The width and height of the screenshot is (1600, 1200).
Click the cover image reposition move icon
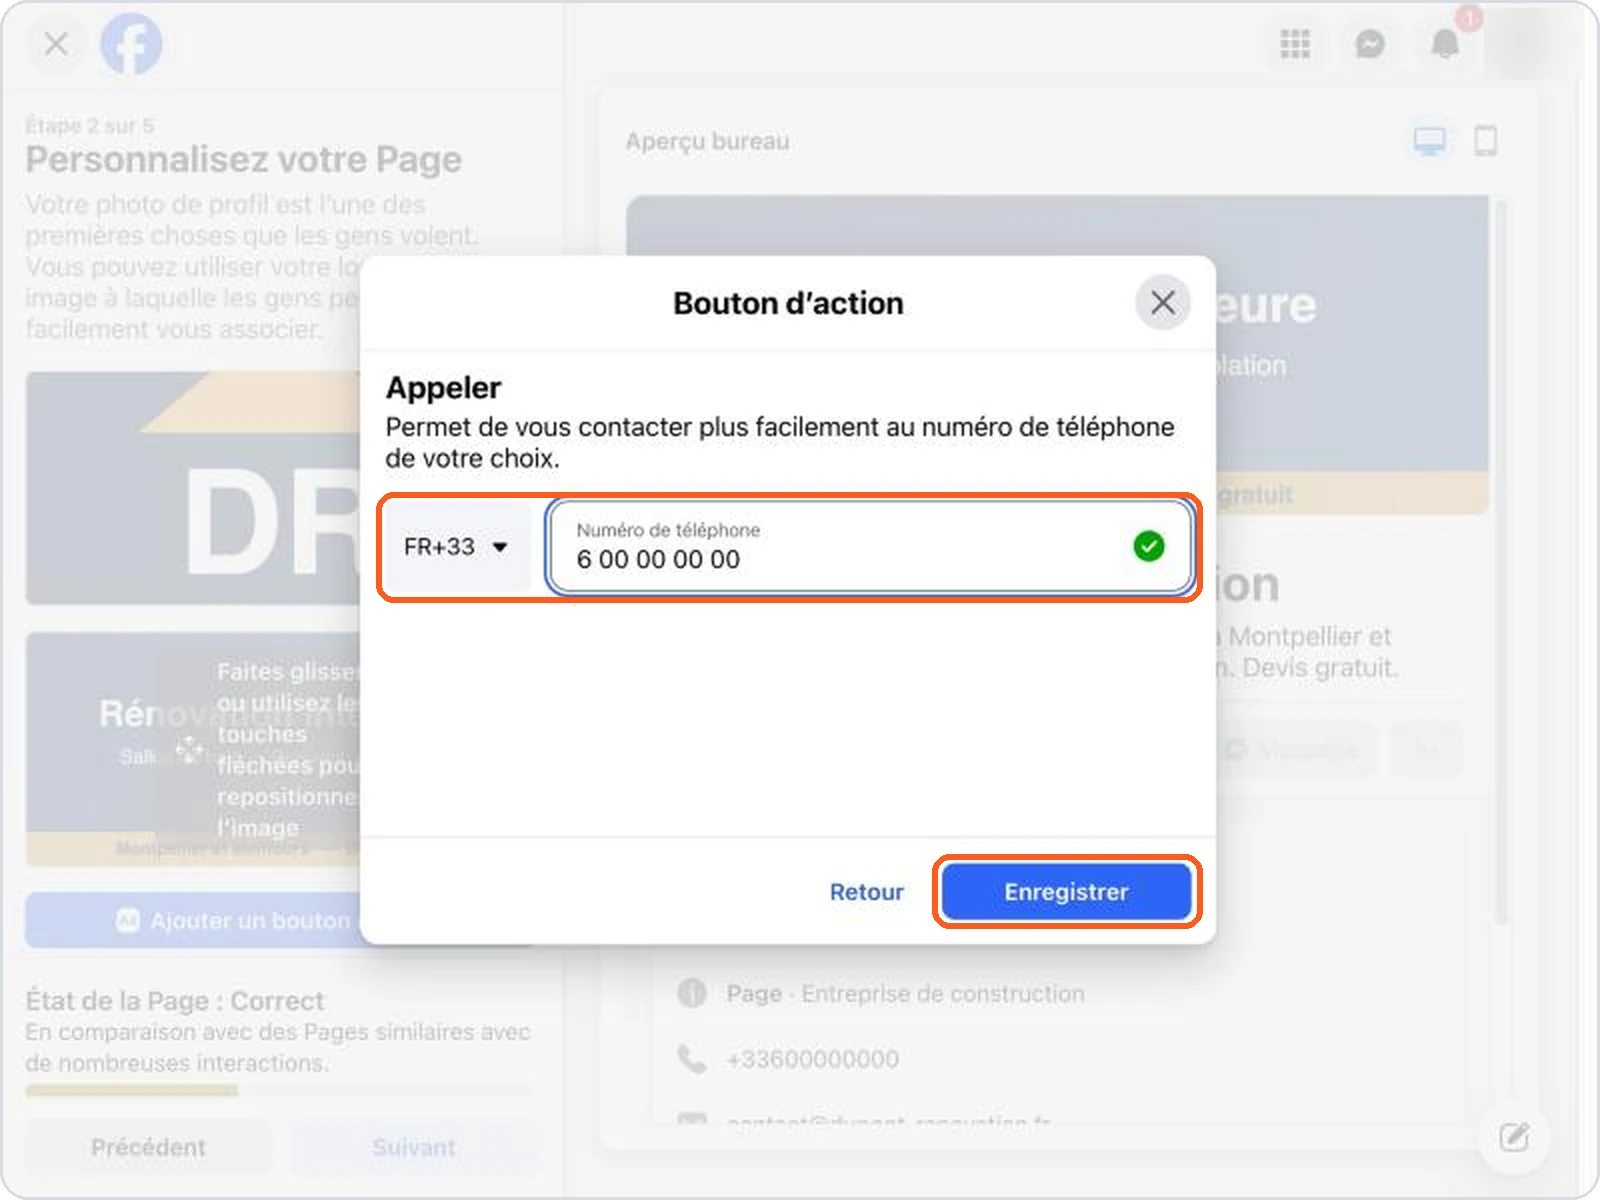[x=189, y=750]
